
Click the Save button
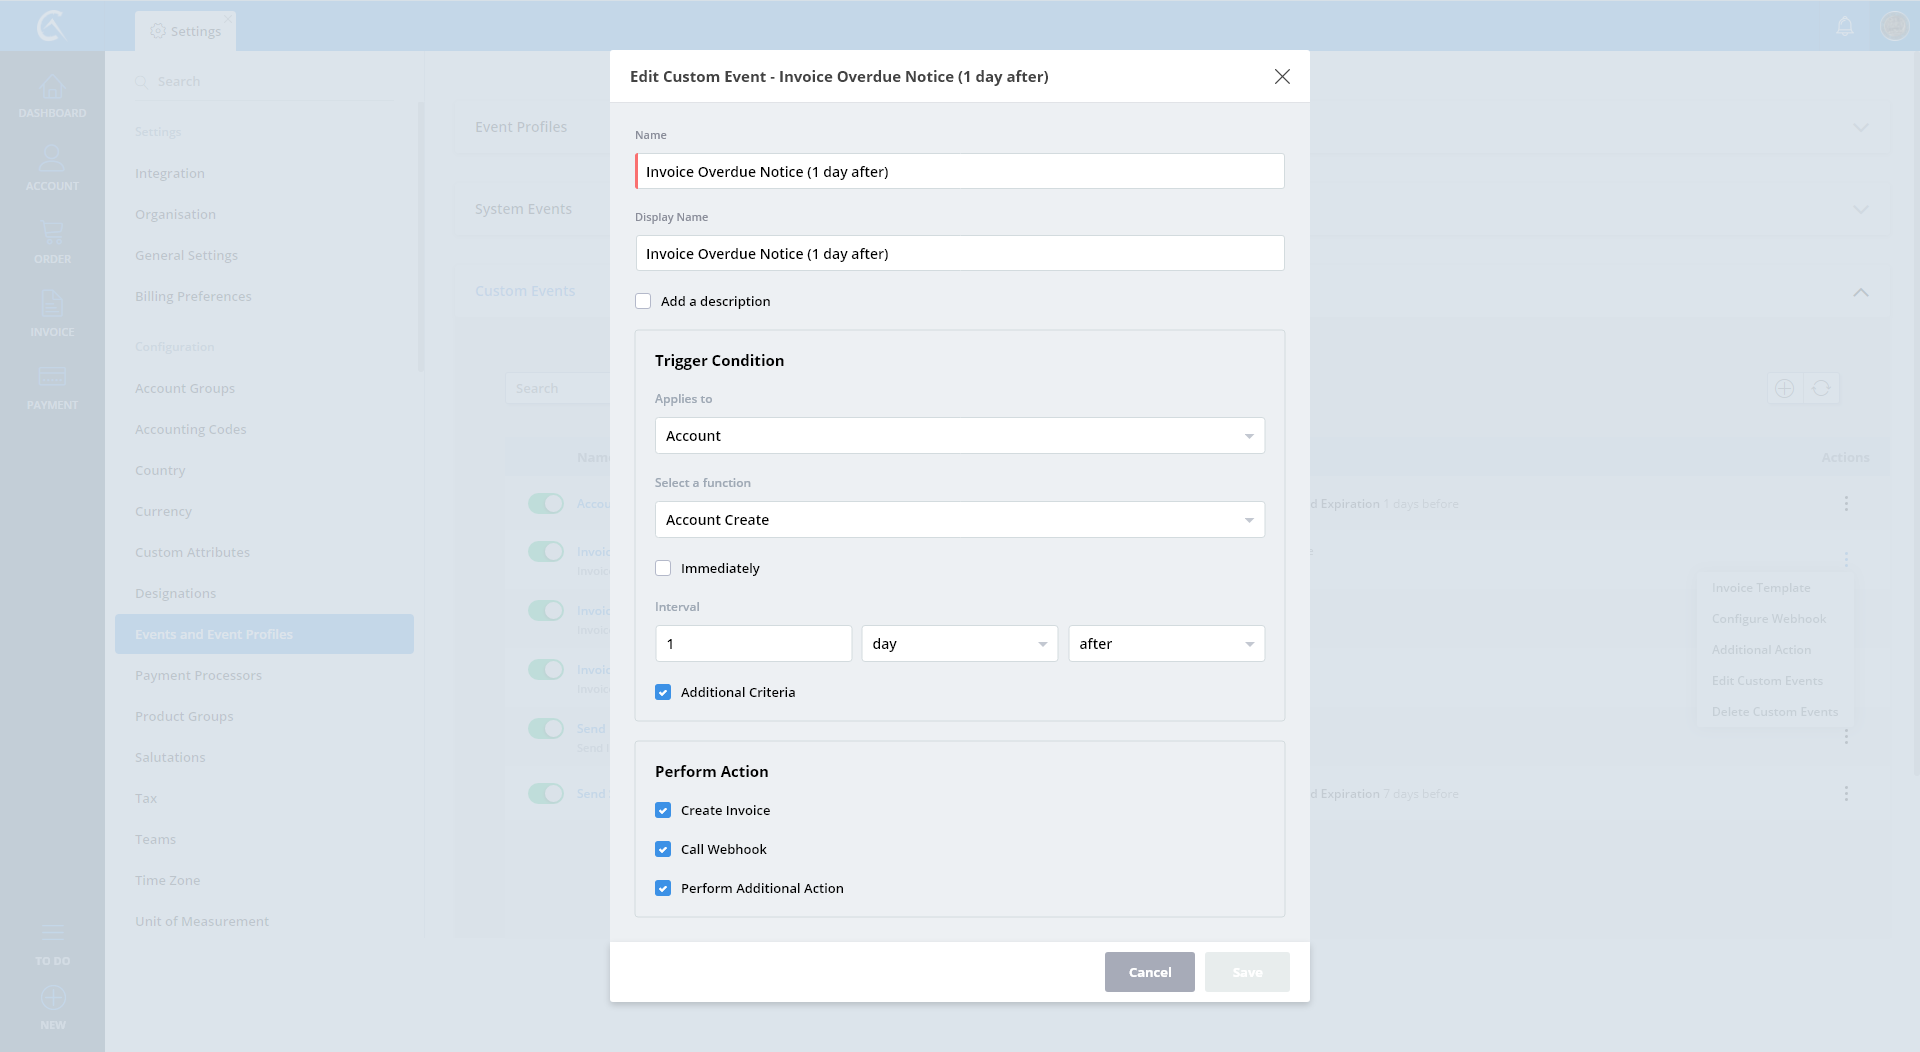[x=1247, y=972]
